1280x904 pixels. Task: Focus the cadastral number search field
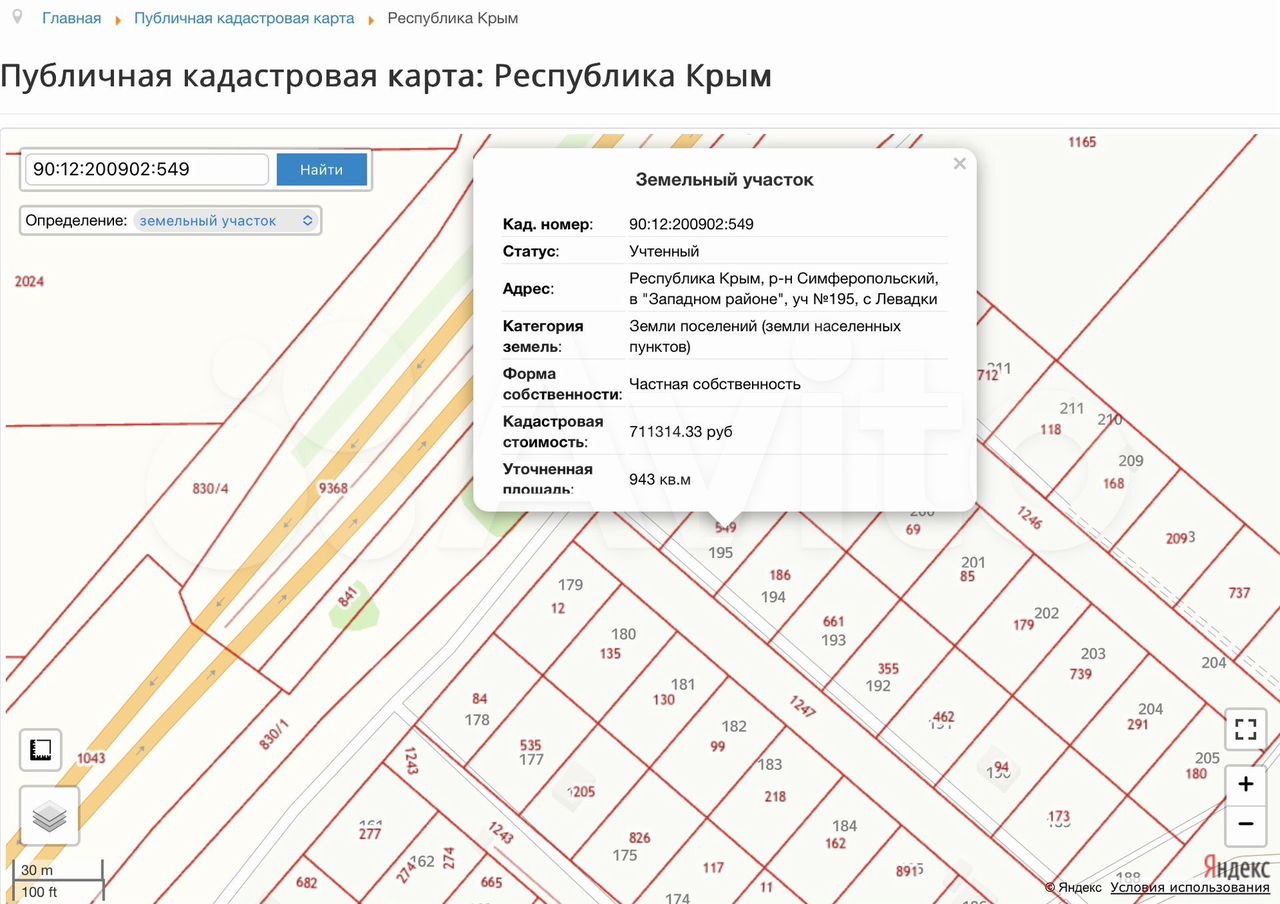[147, 170]
